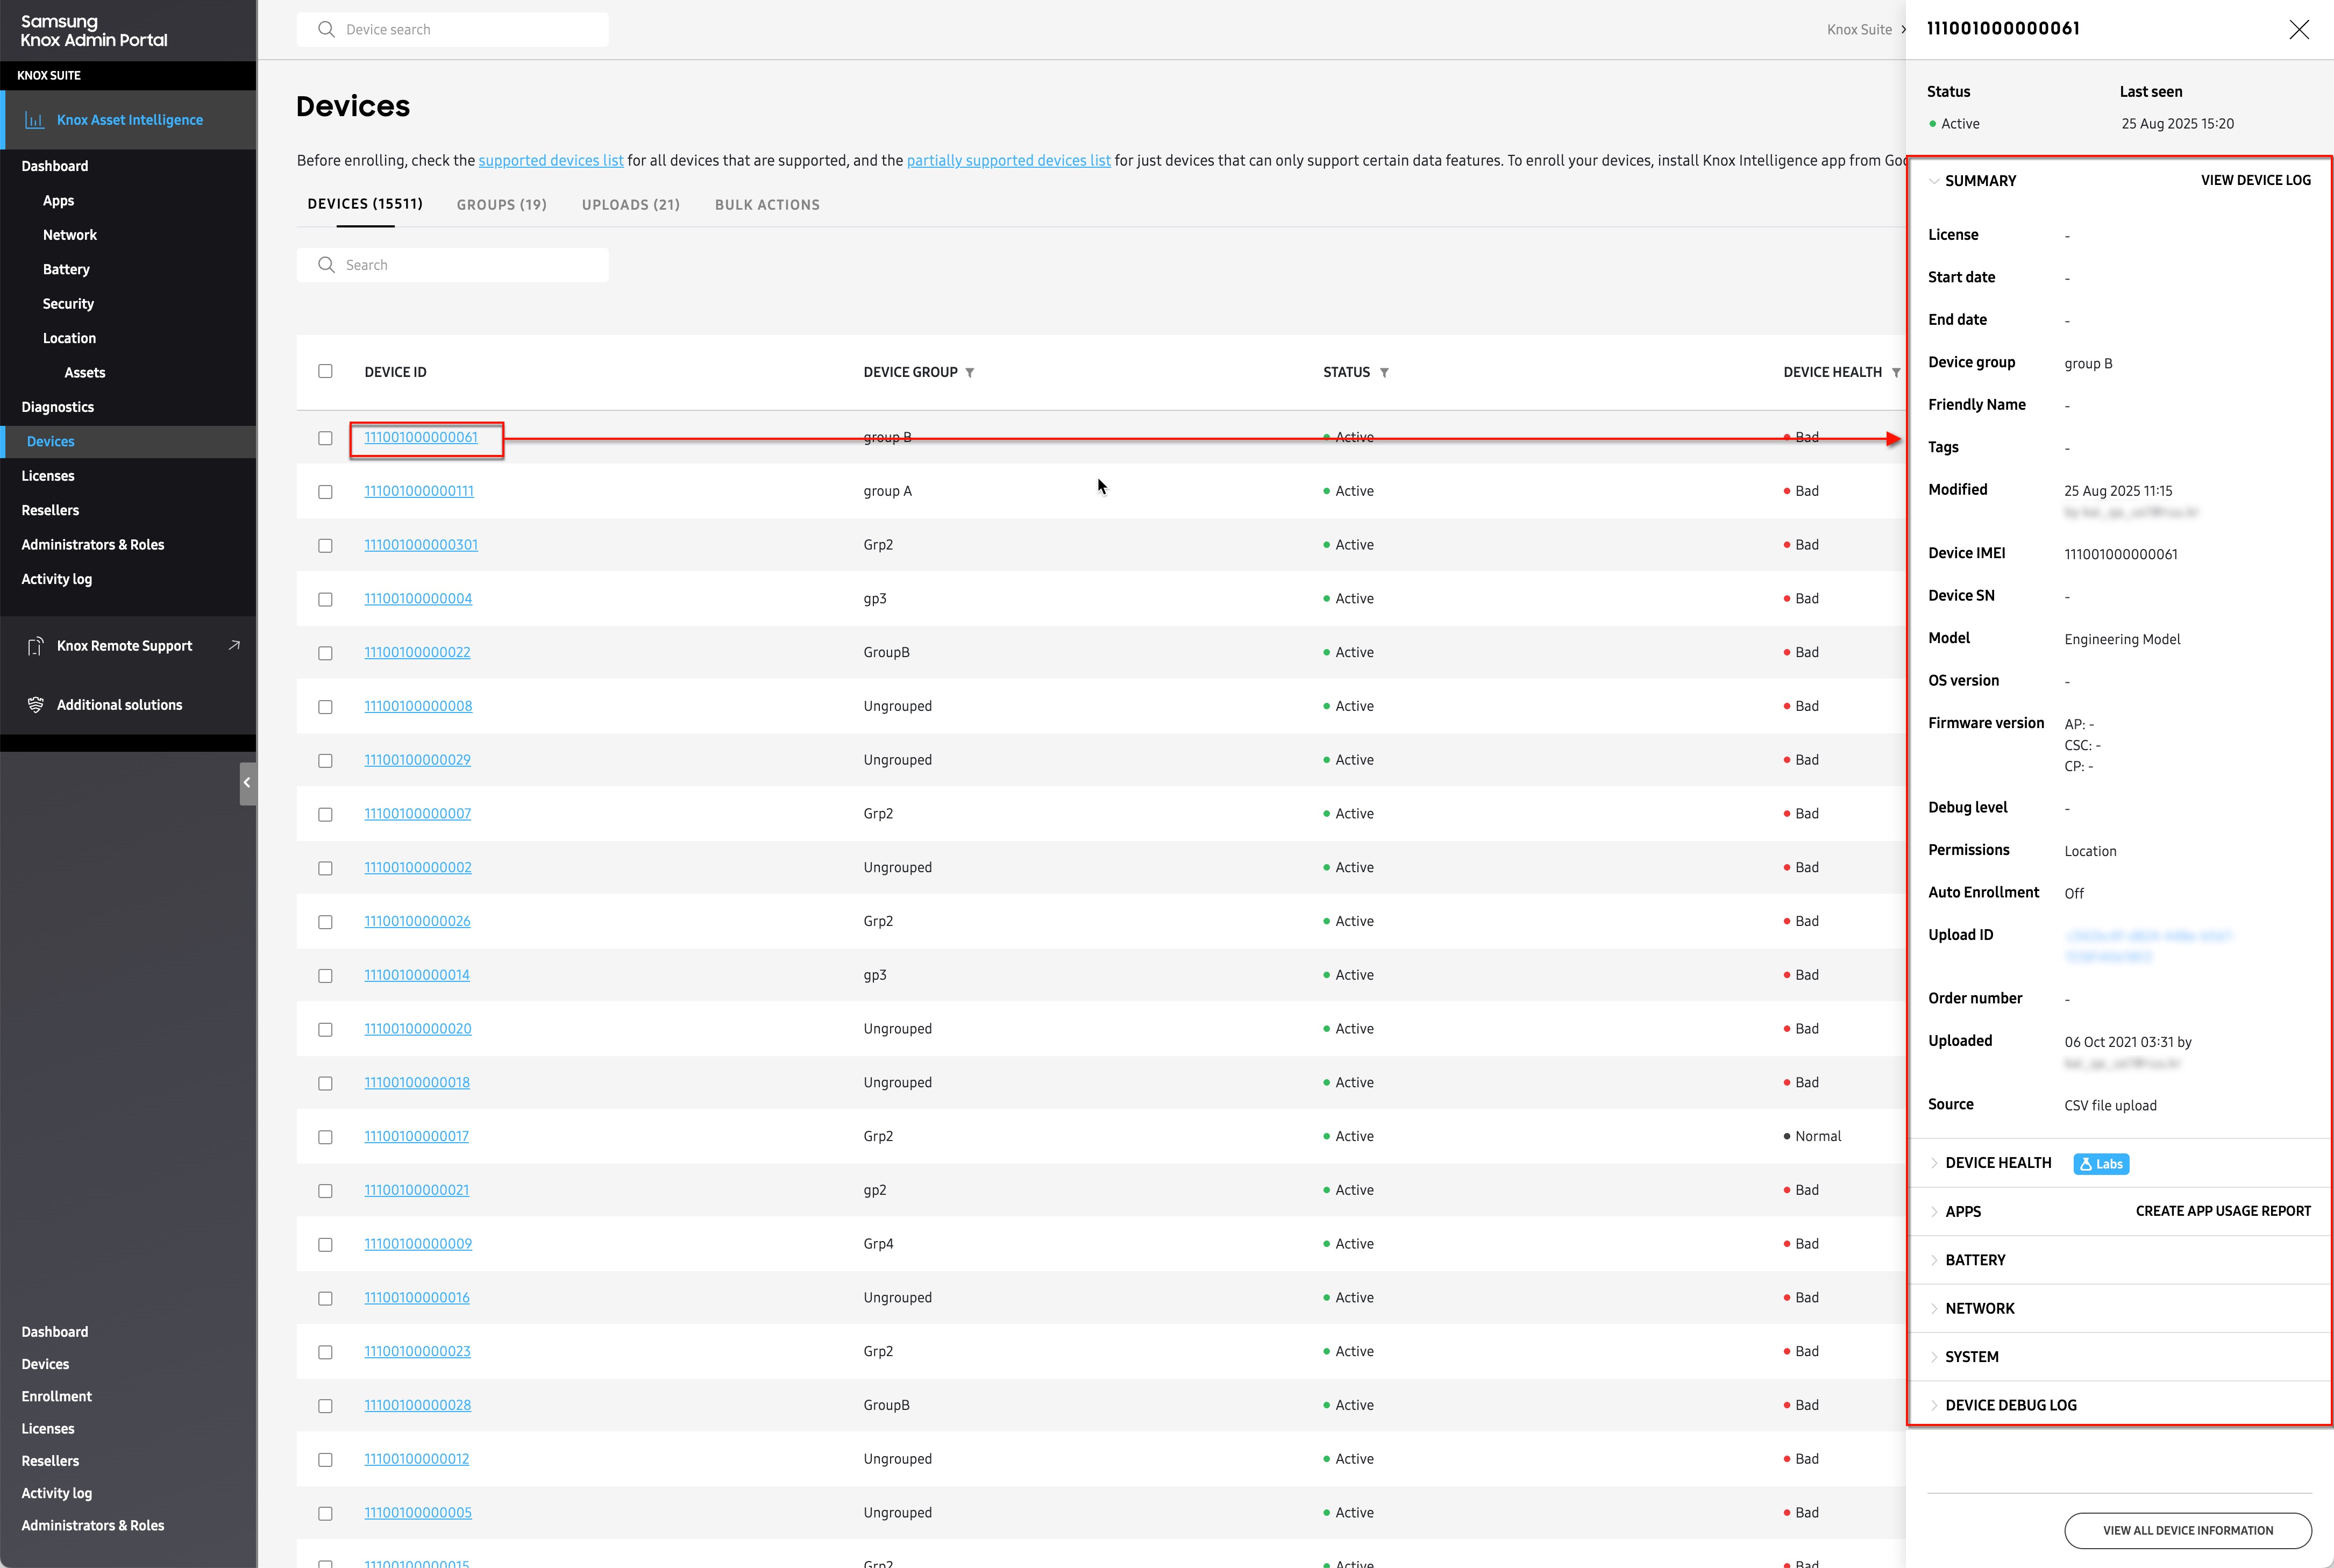Select checkbox for device 11100100000009
Image resolution: width=2334 pixels, height=1568 pixels.
[x=325, y=1245]
